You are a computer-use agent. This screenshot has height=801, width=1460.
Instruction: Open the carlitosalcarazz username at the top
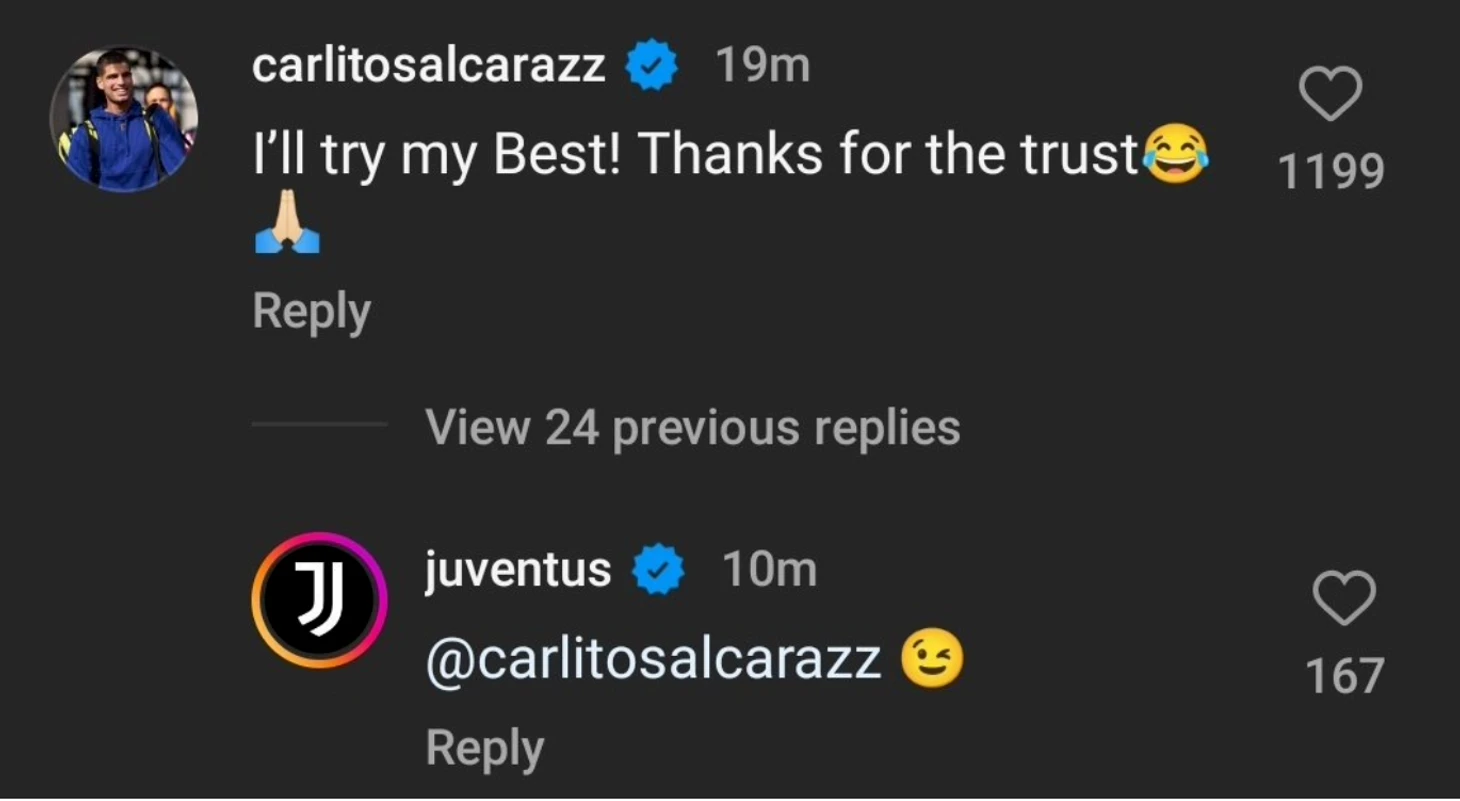pyautogui.click(x=428, y=65)
